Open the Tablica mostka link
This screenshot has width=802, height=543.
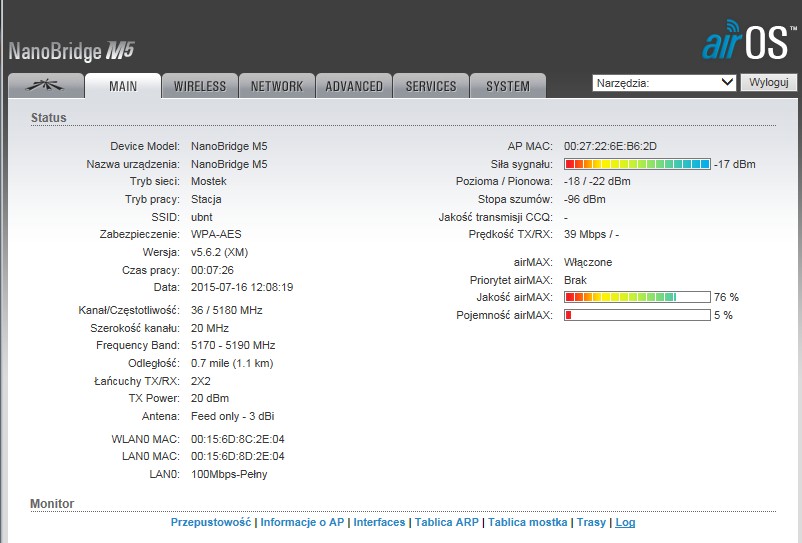(x=527, y=522)
